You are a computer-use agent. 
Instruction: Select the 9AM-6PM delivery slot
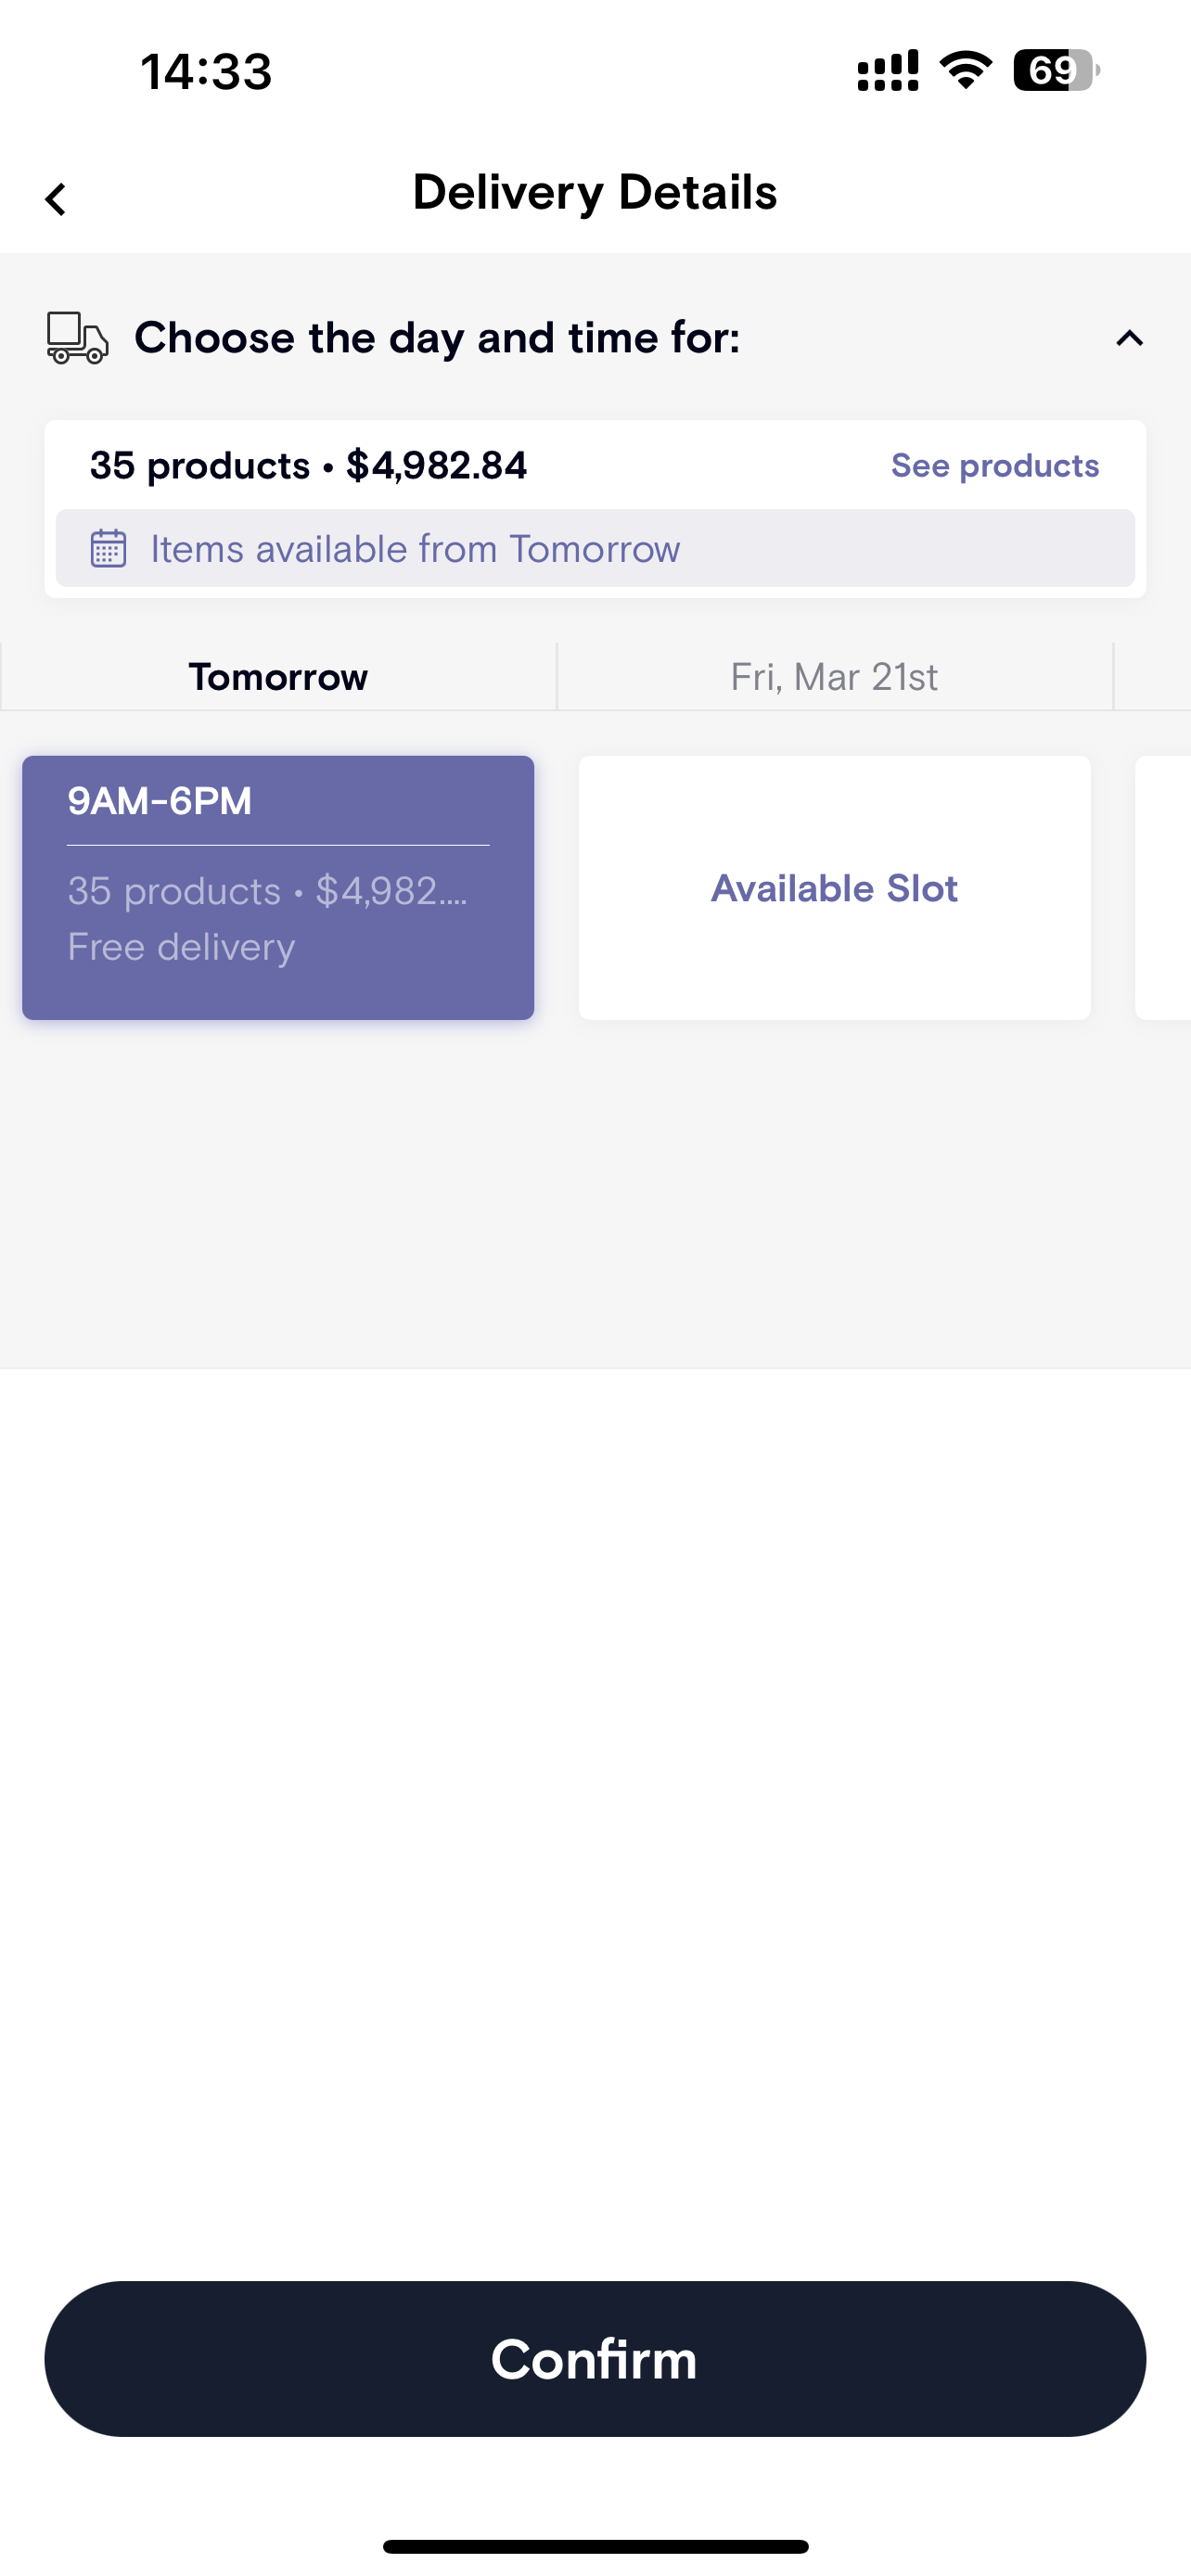(x=278, y=888)
